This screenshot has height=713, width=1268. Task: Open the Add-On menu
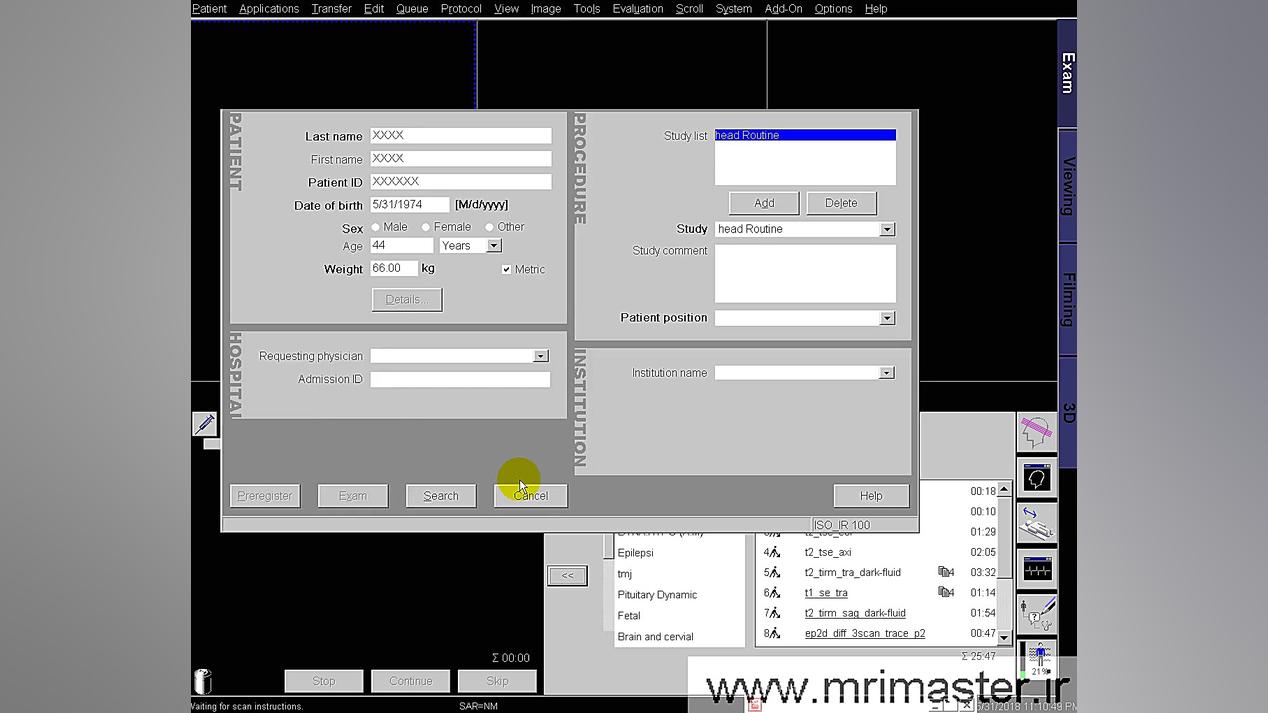pyautogui.click(x=783, y=9)
